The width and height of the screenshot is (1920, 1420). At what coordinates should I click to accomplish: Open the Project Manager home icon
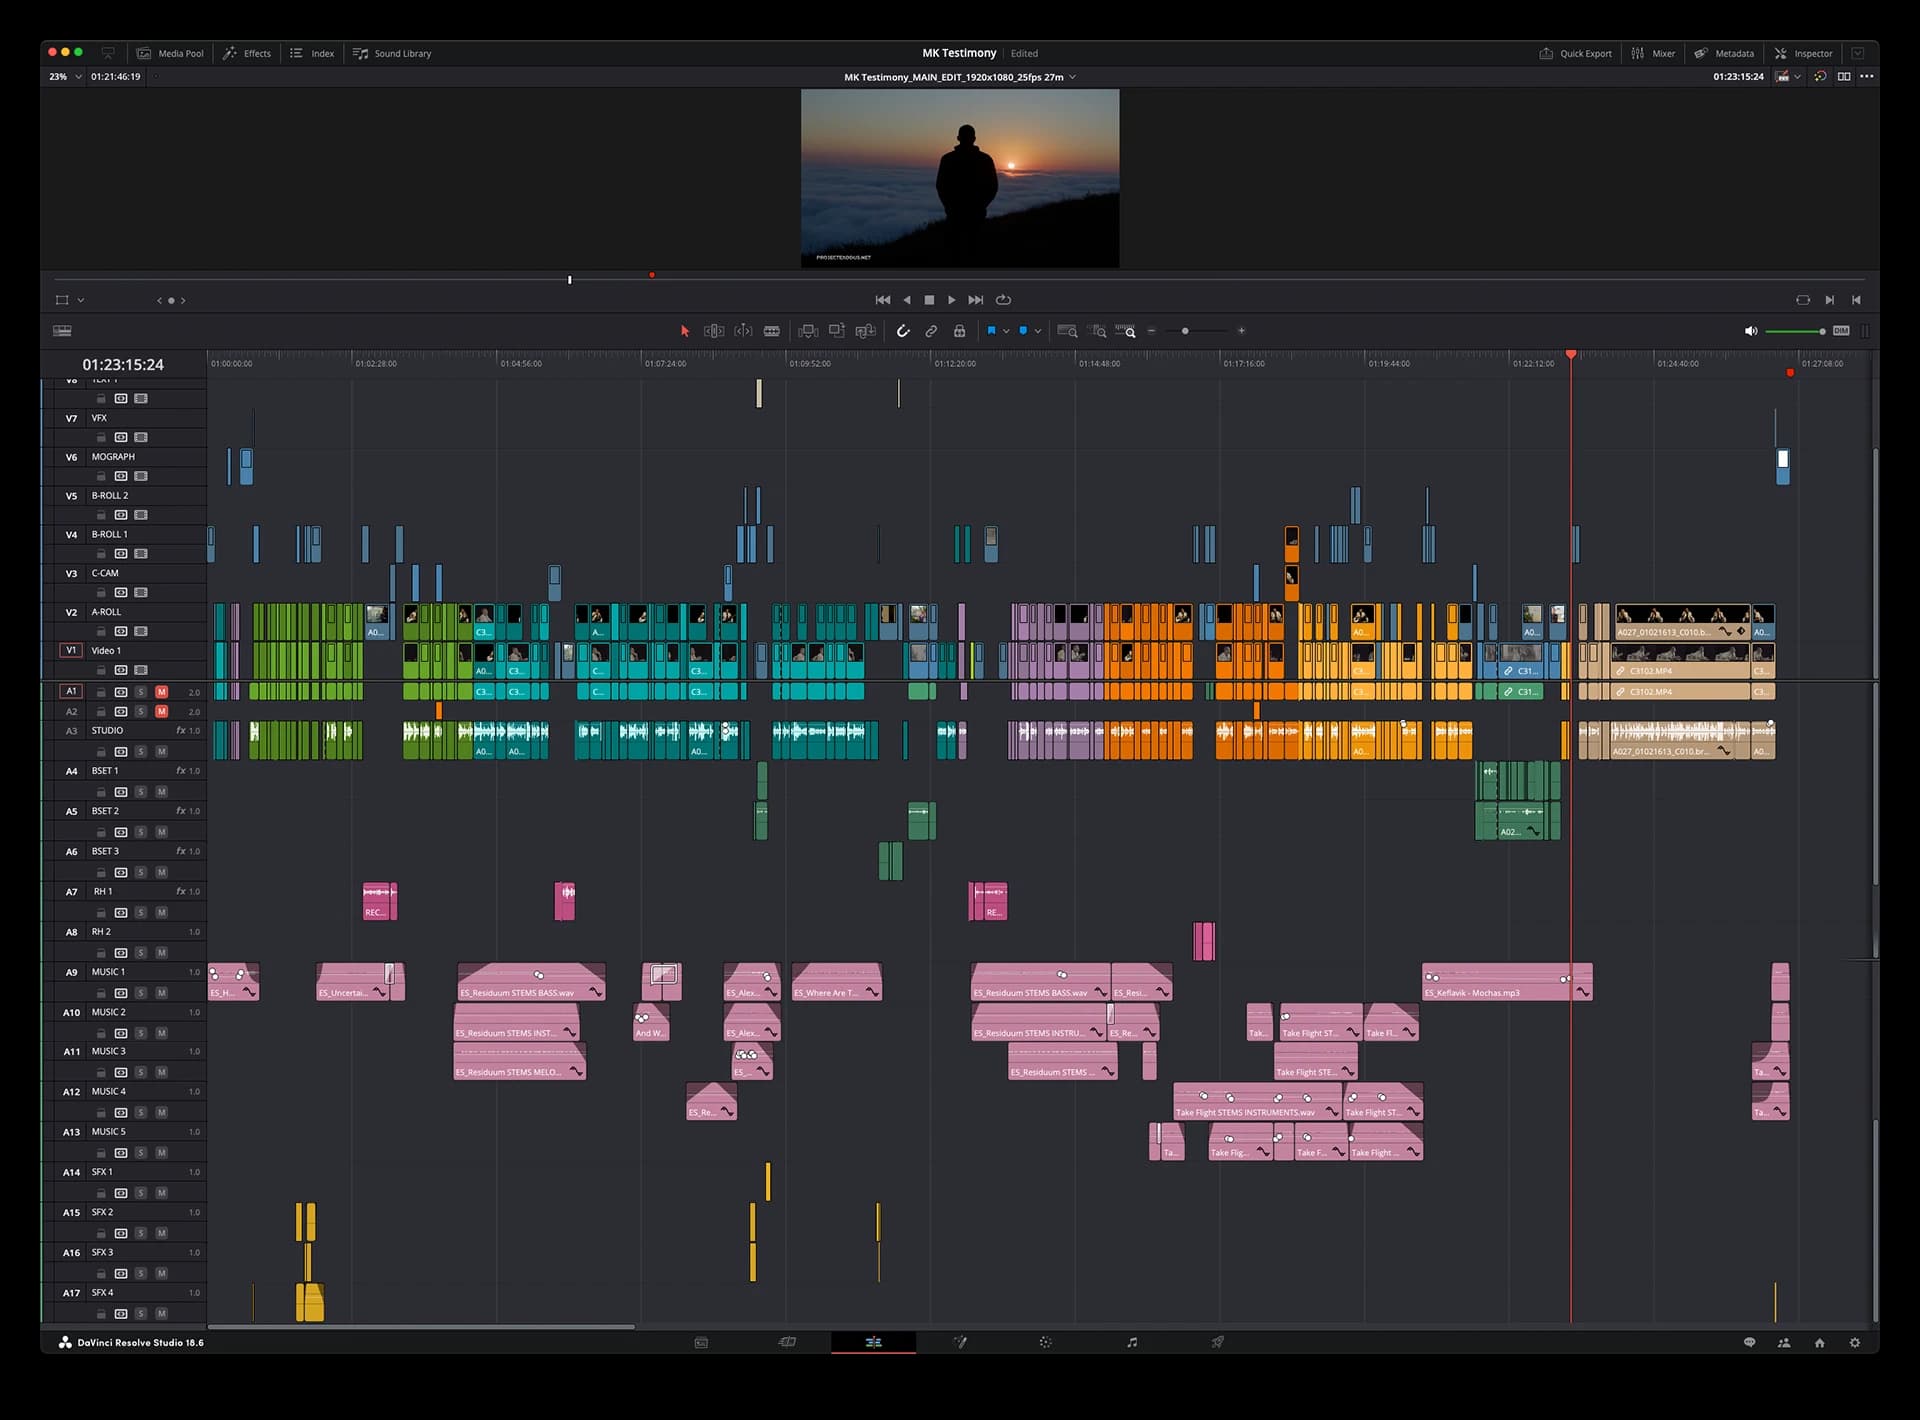(1819, 1343)
